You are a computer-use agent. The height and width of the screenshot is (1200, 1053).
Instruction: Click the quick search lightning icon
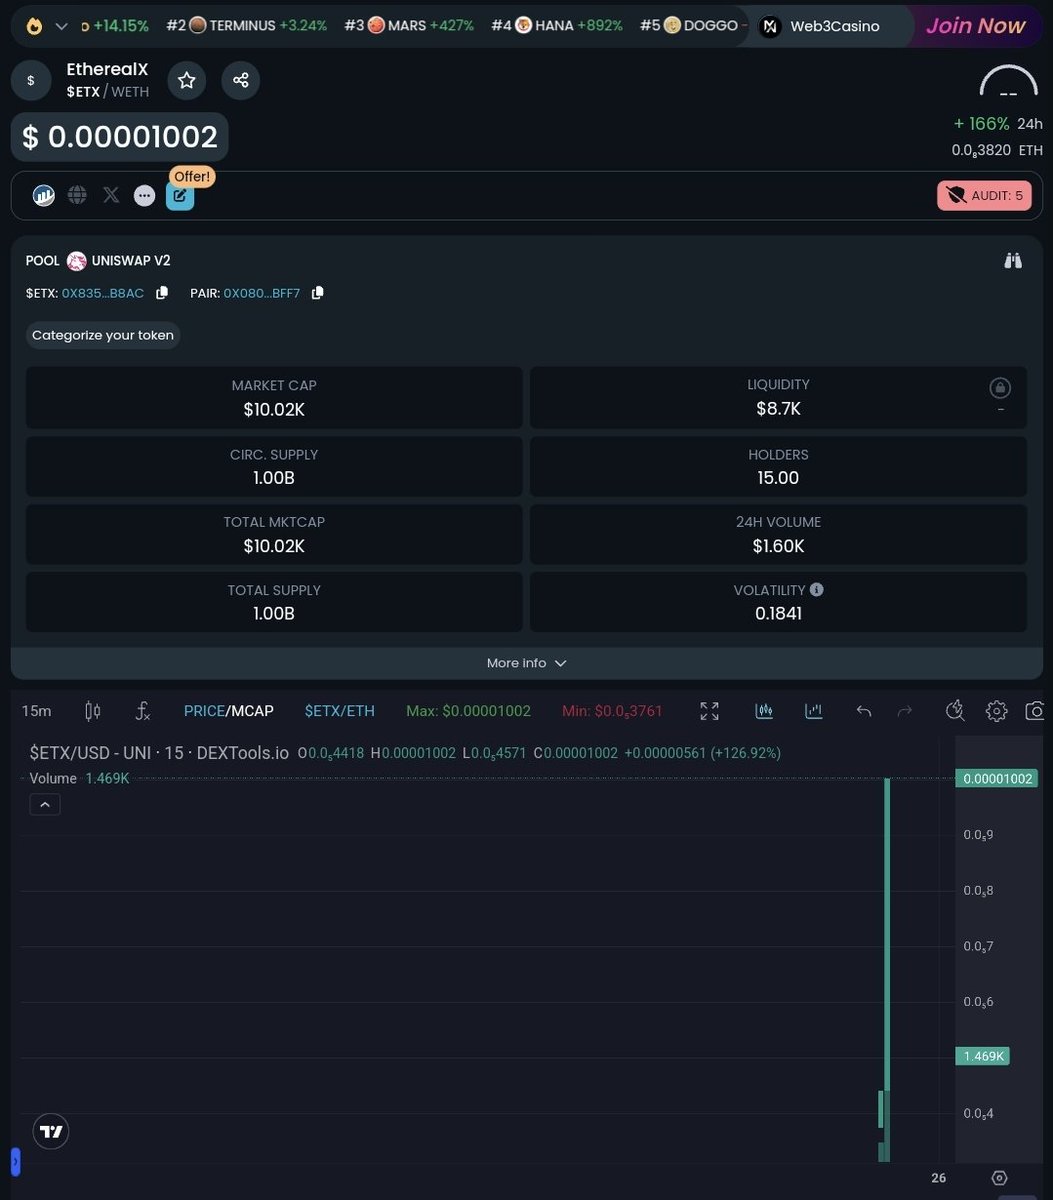(955, 711)
